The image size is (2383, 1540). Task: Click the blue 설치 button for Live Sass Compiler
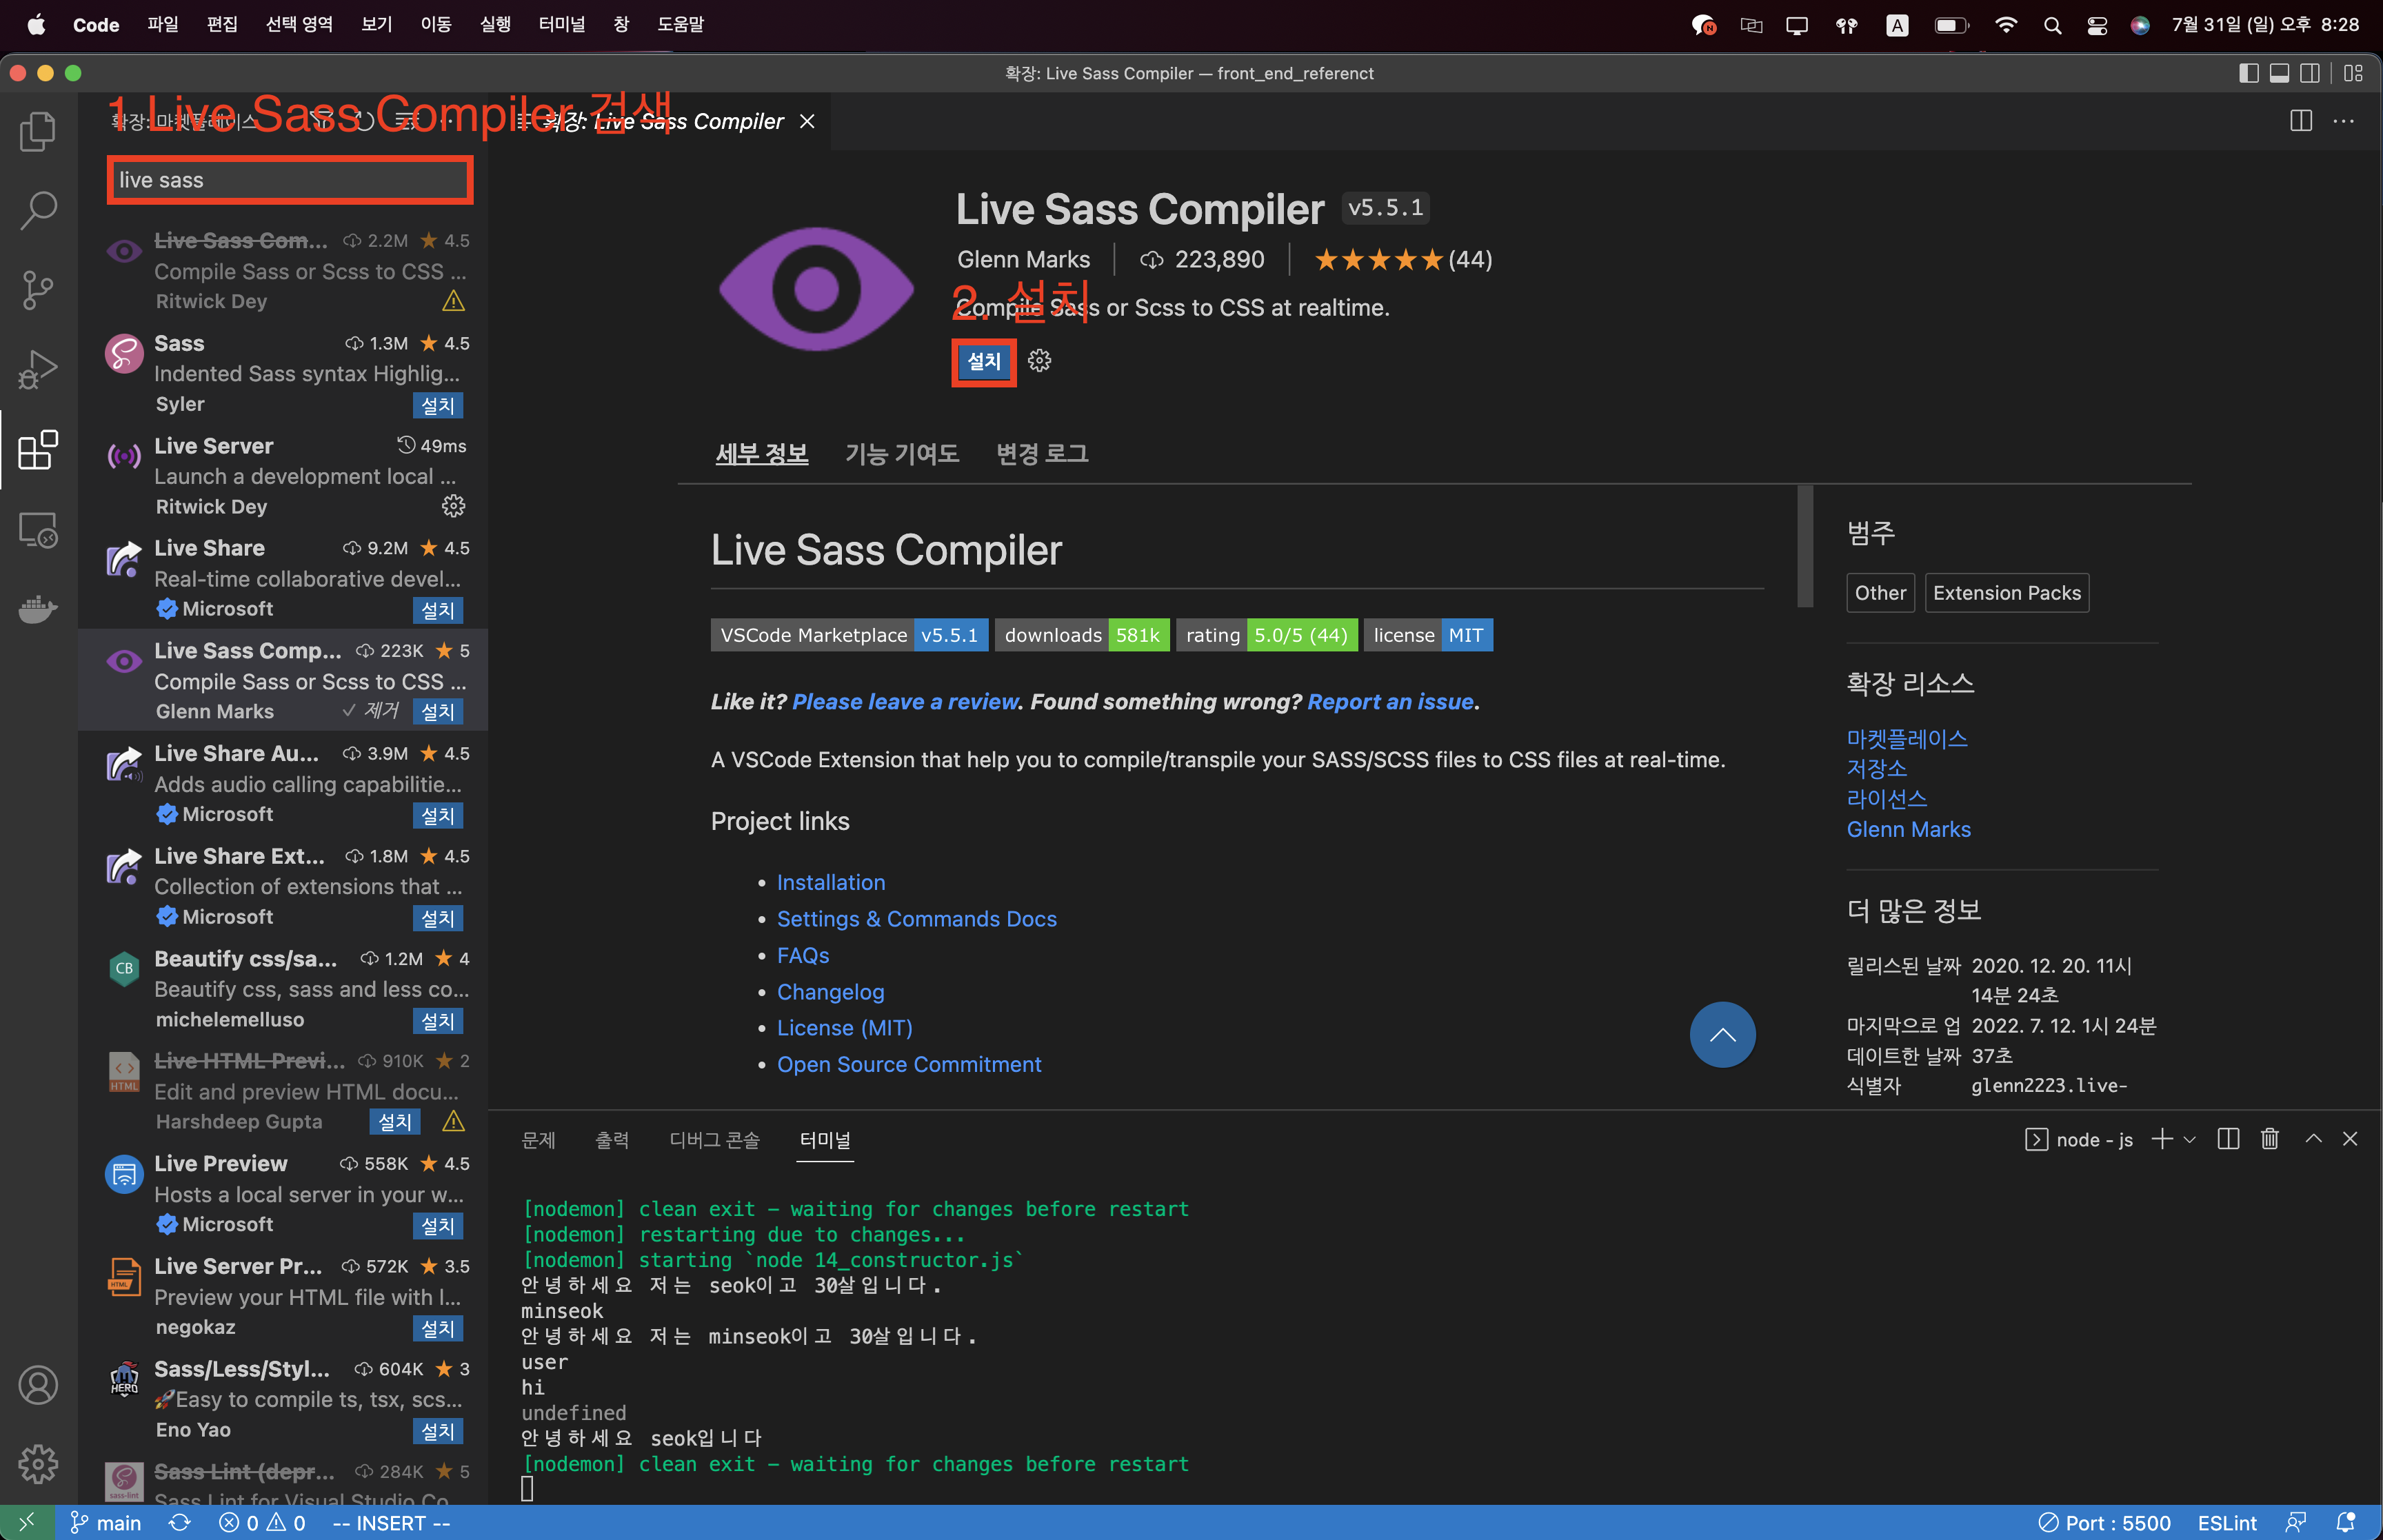(983, 361)
